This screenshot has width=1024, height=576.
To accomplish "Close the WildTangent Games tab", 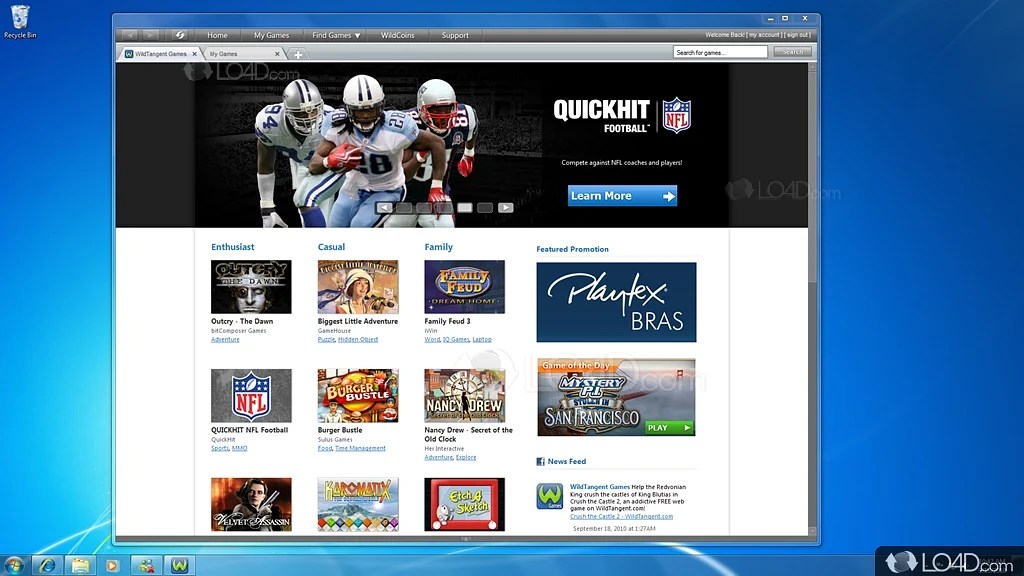I will pyautogui.click(x=194, y=54).
